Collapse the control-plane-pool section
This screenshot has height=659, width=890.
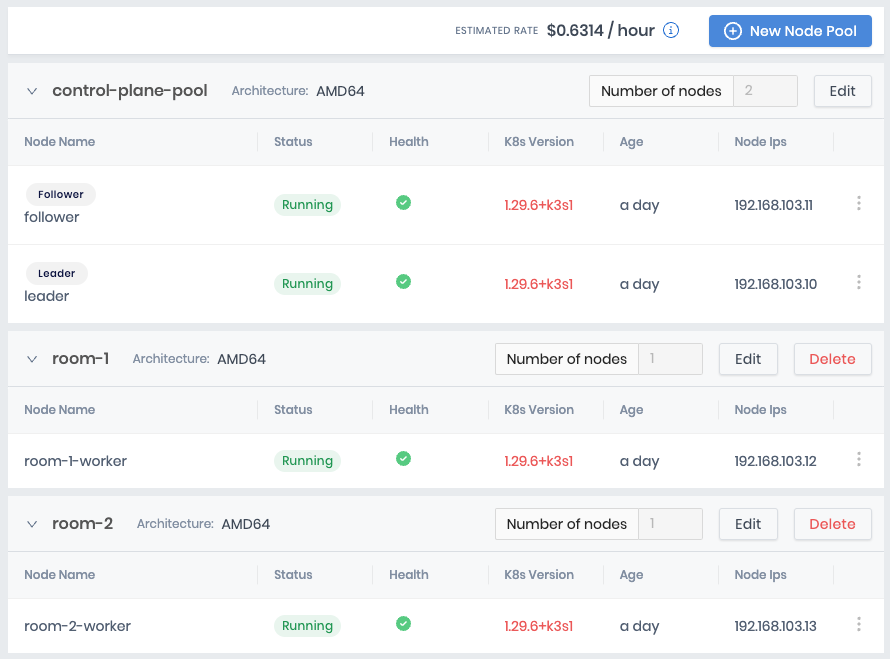coord(32,91)
